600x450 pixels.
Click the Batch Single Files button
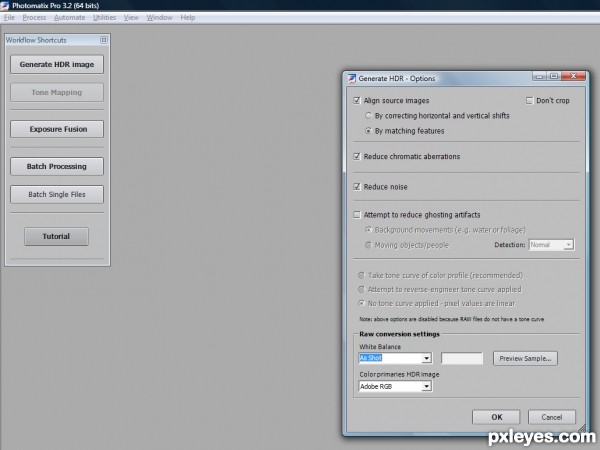pyautogui.click(x=57, y=194)
